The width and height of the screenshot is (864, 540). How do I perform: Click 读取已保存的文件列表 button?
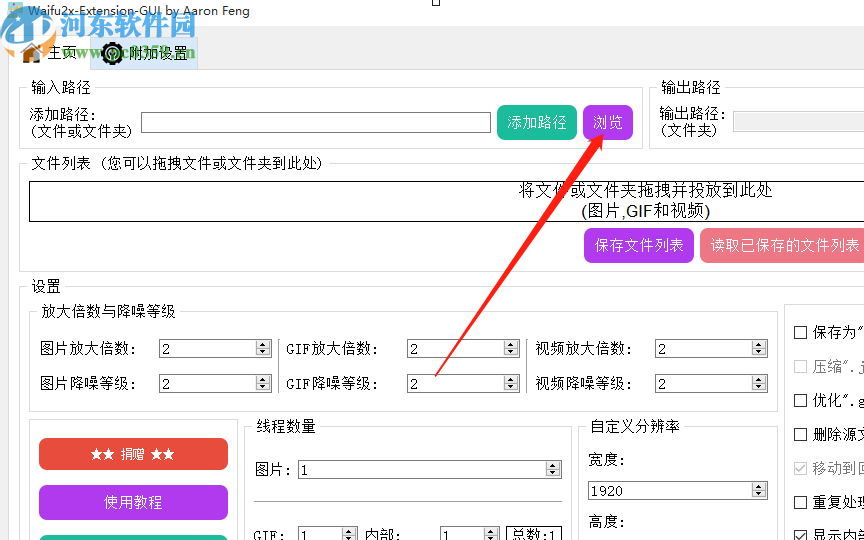point(784,245)
